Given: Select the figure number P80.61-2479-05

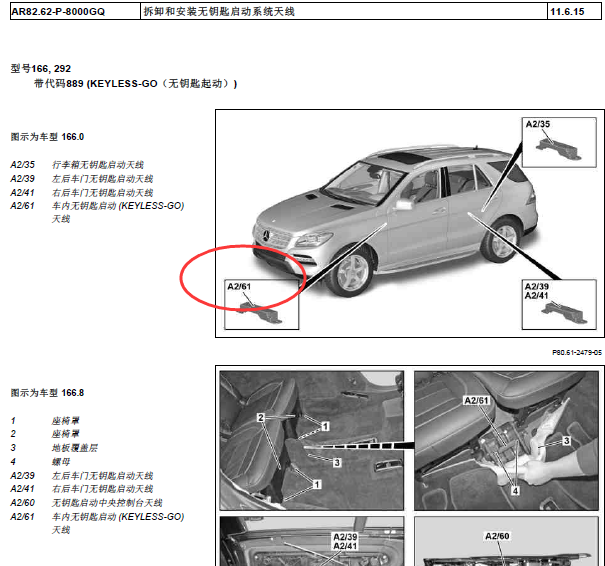Looking at the screenshot, I should 577,352.
